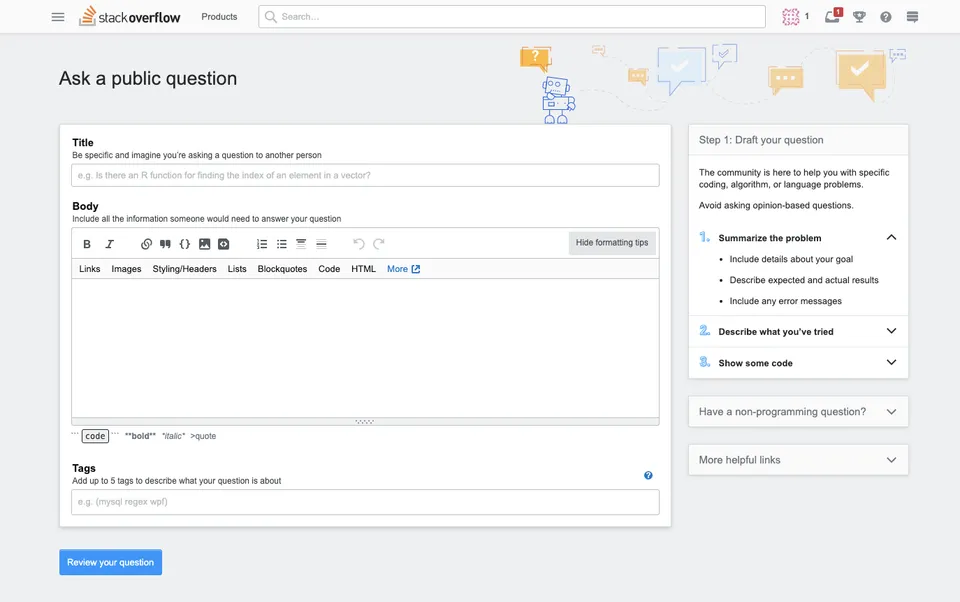Click 'Include any error messages' text
The height and width of the screenshot is (602, 960).
coord(786,301)
